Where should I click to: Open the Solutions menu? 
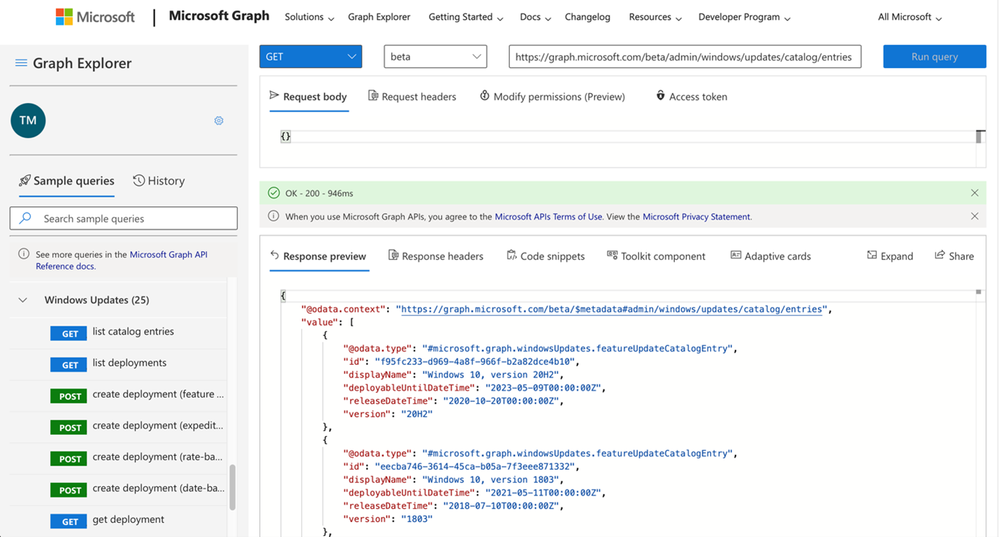pos(309,17)
